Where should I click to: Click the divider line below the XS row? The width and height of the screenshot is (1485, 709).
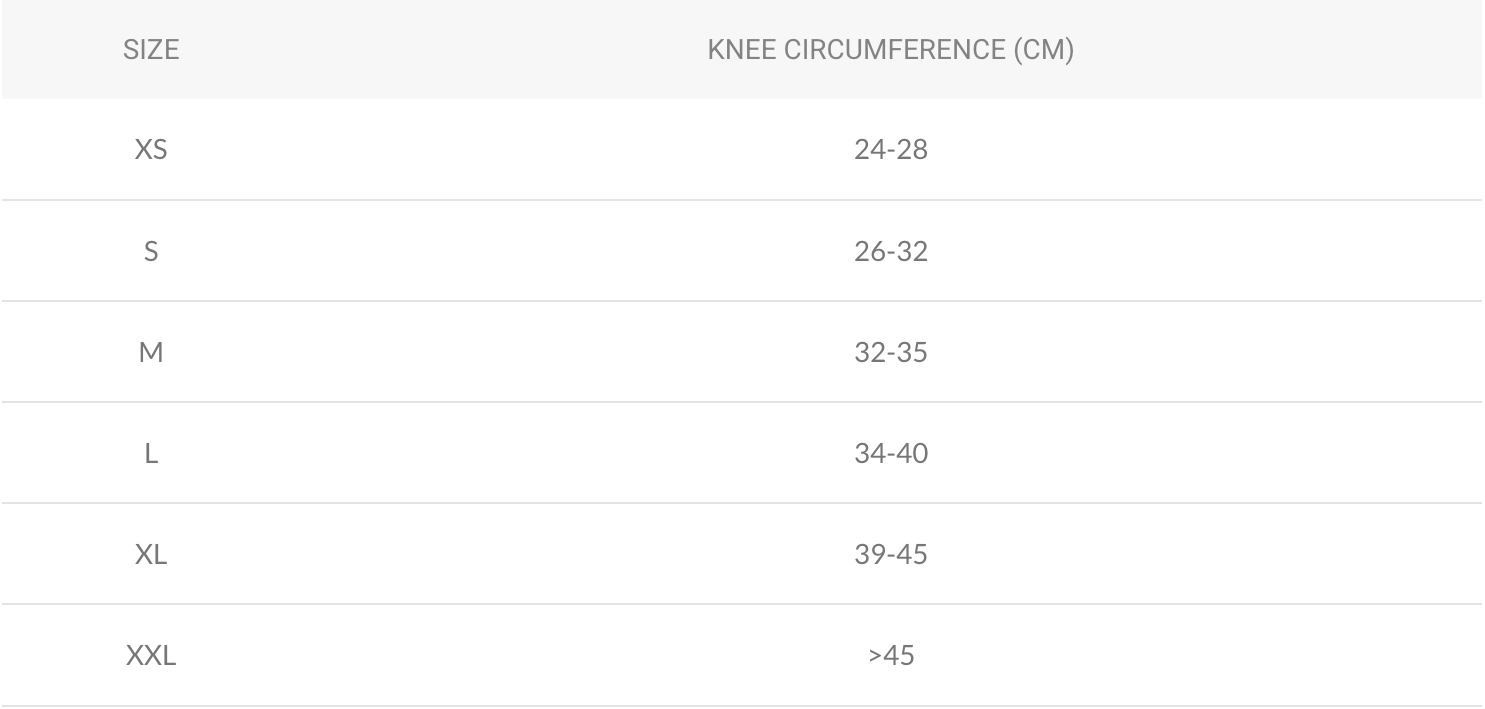coord(742,200)
